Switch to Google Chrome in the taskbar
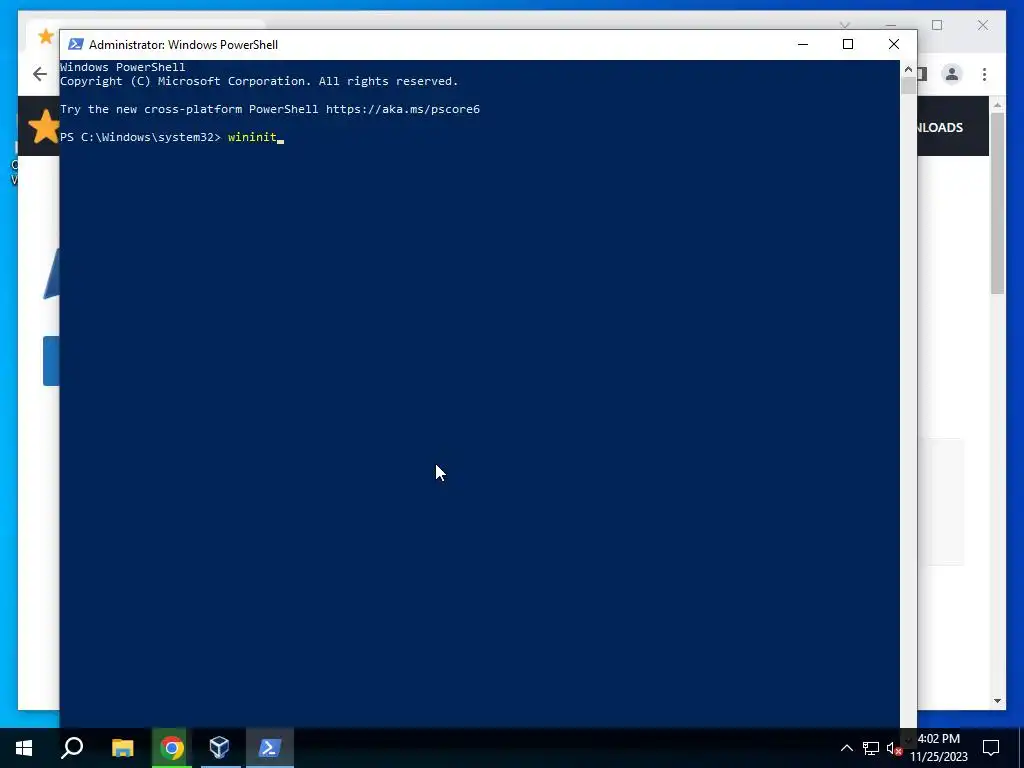 [172, 748]
